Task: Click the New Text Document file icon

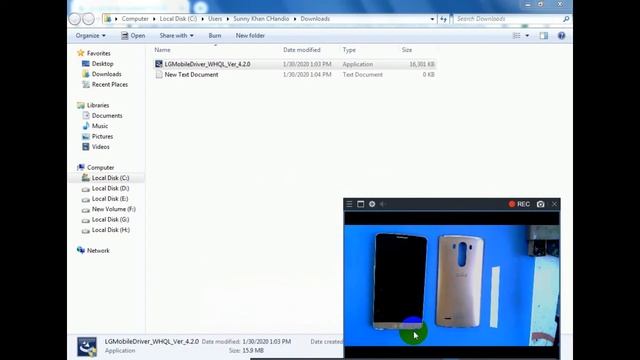Action: coord(159,75)
